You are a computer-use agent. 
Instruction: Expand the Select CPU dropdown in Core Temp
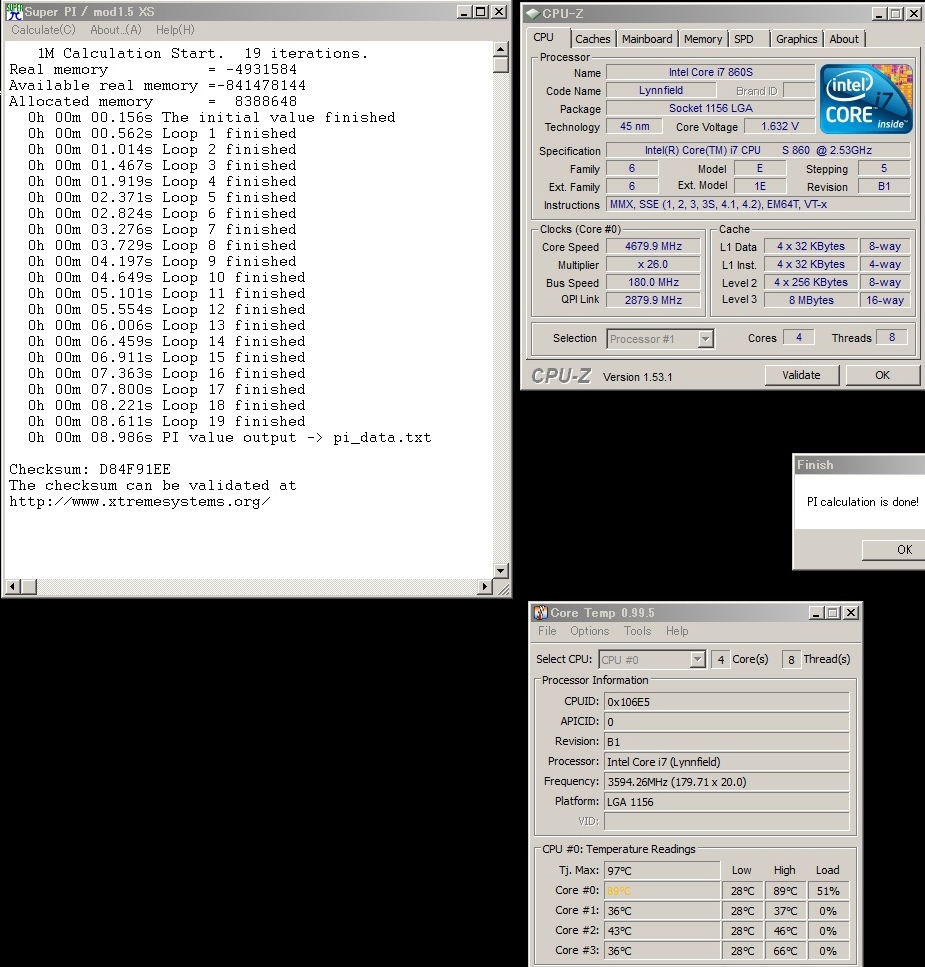click(697, 659)
